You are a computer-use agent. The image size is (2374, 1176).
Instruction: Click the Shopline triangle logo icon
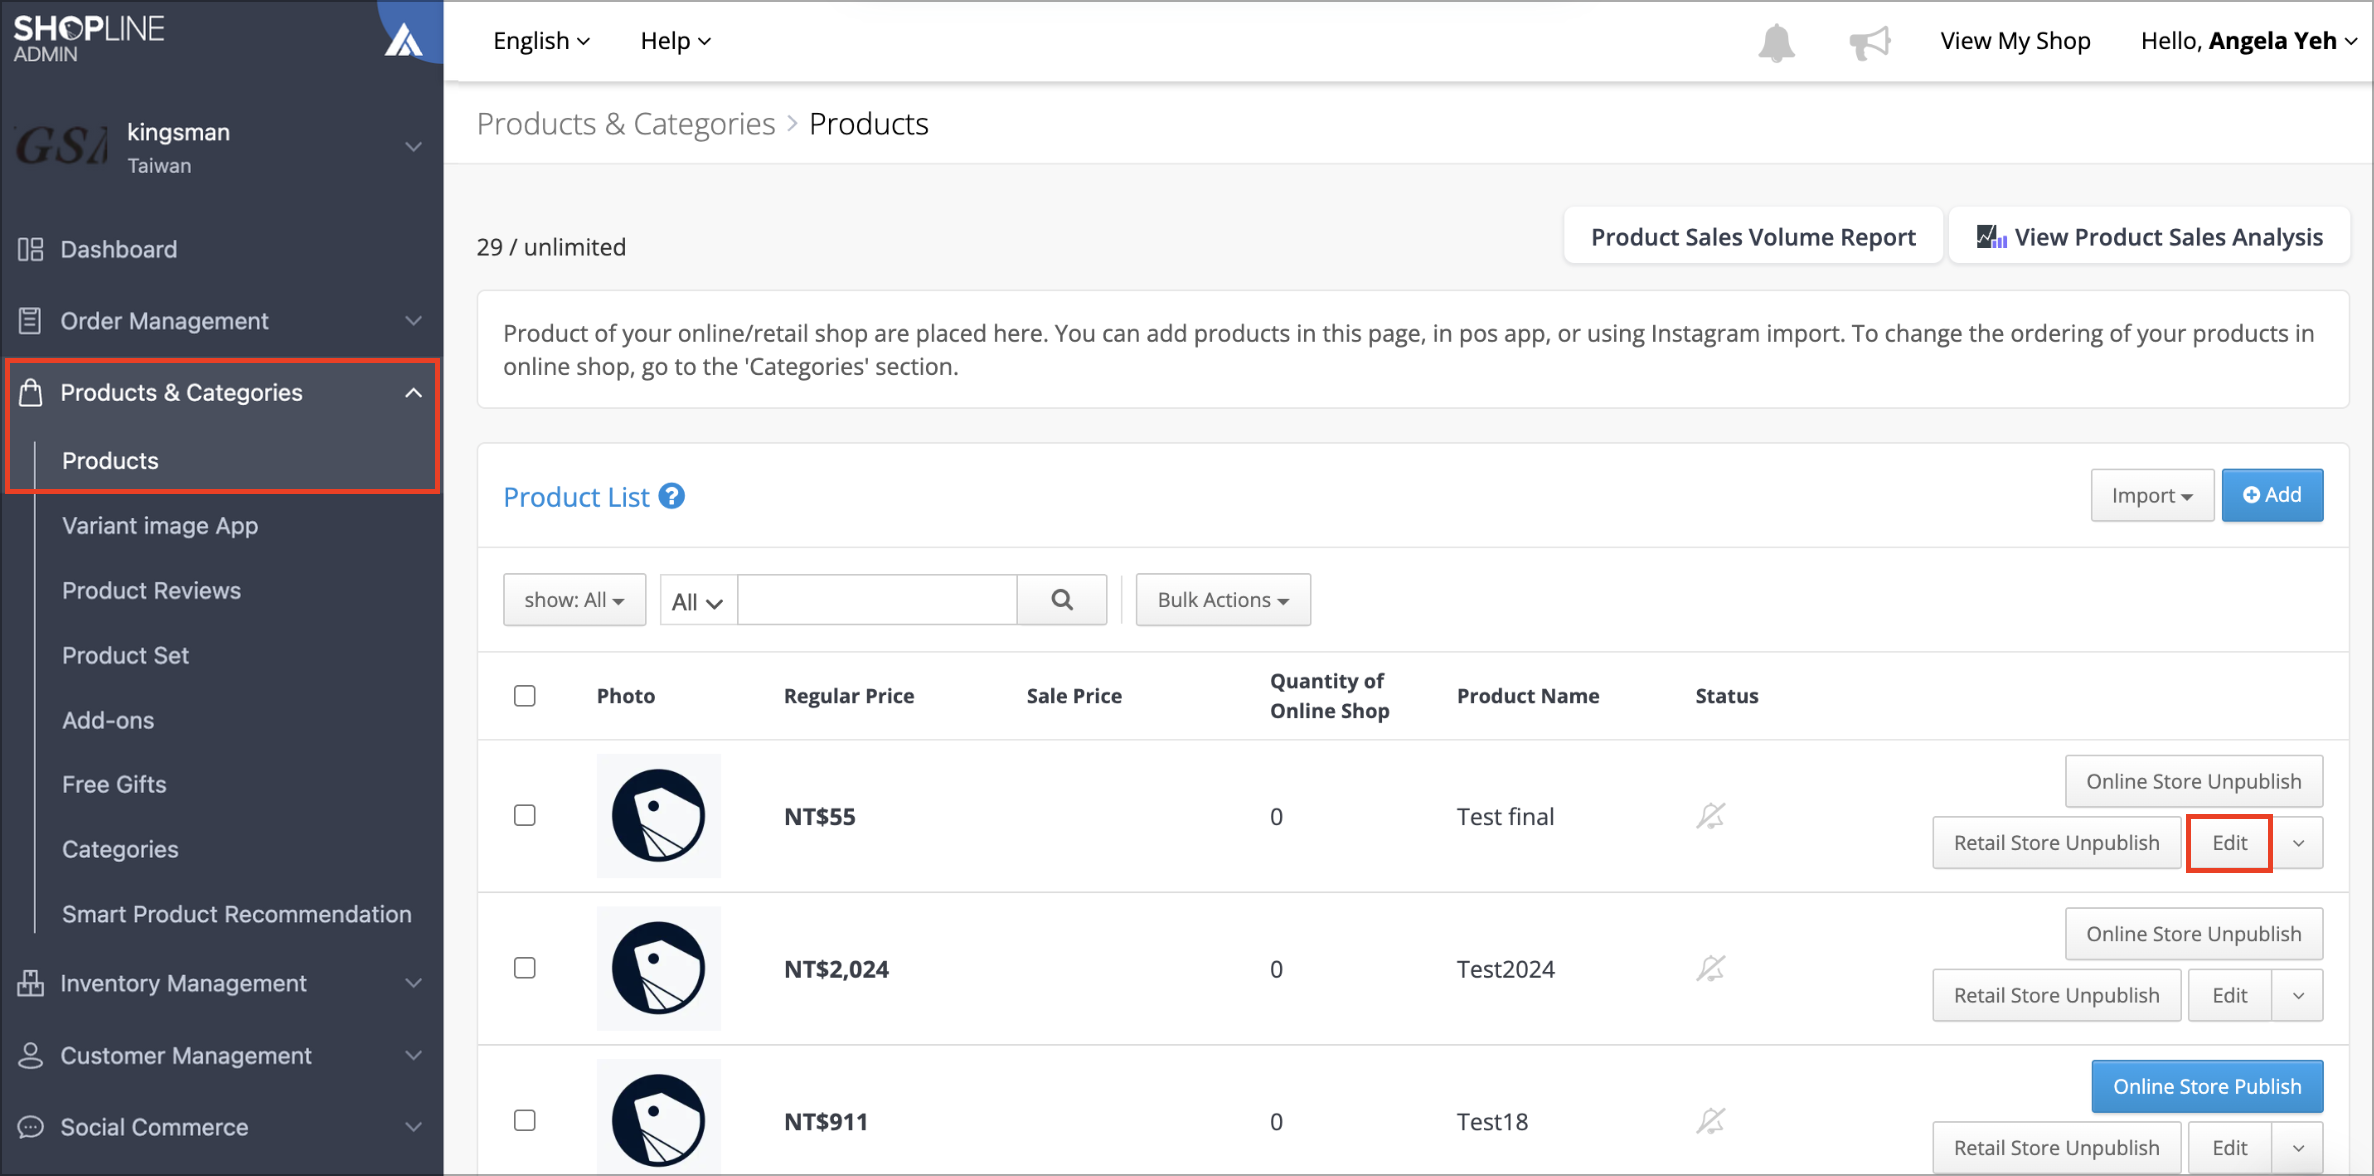point(404,40)
